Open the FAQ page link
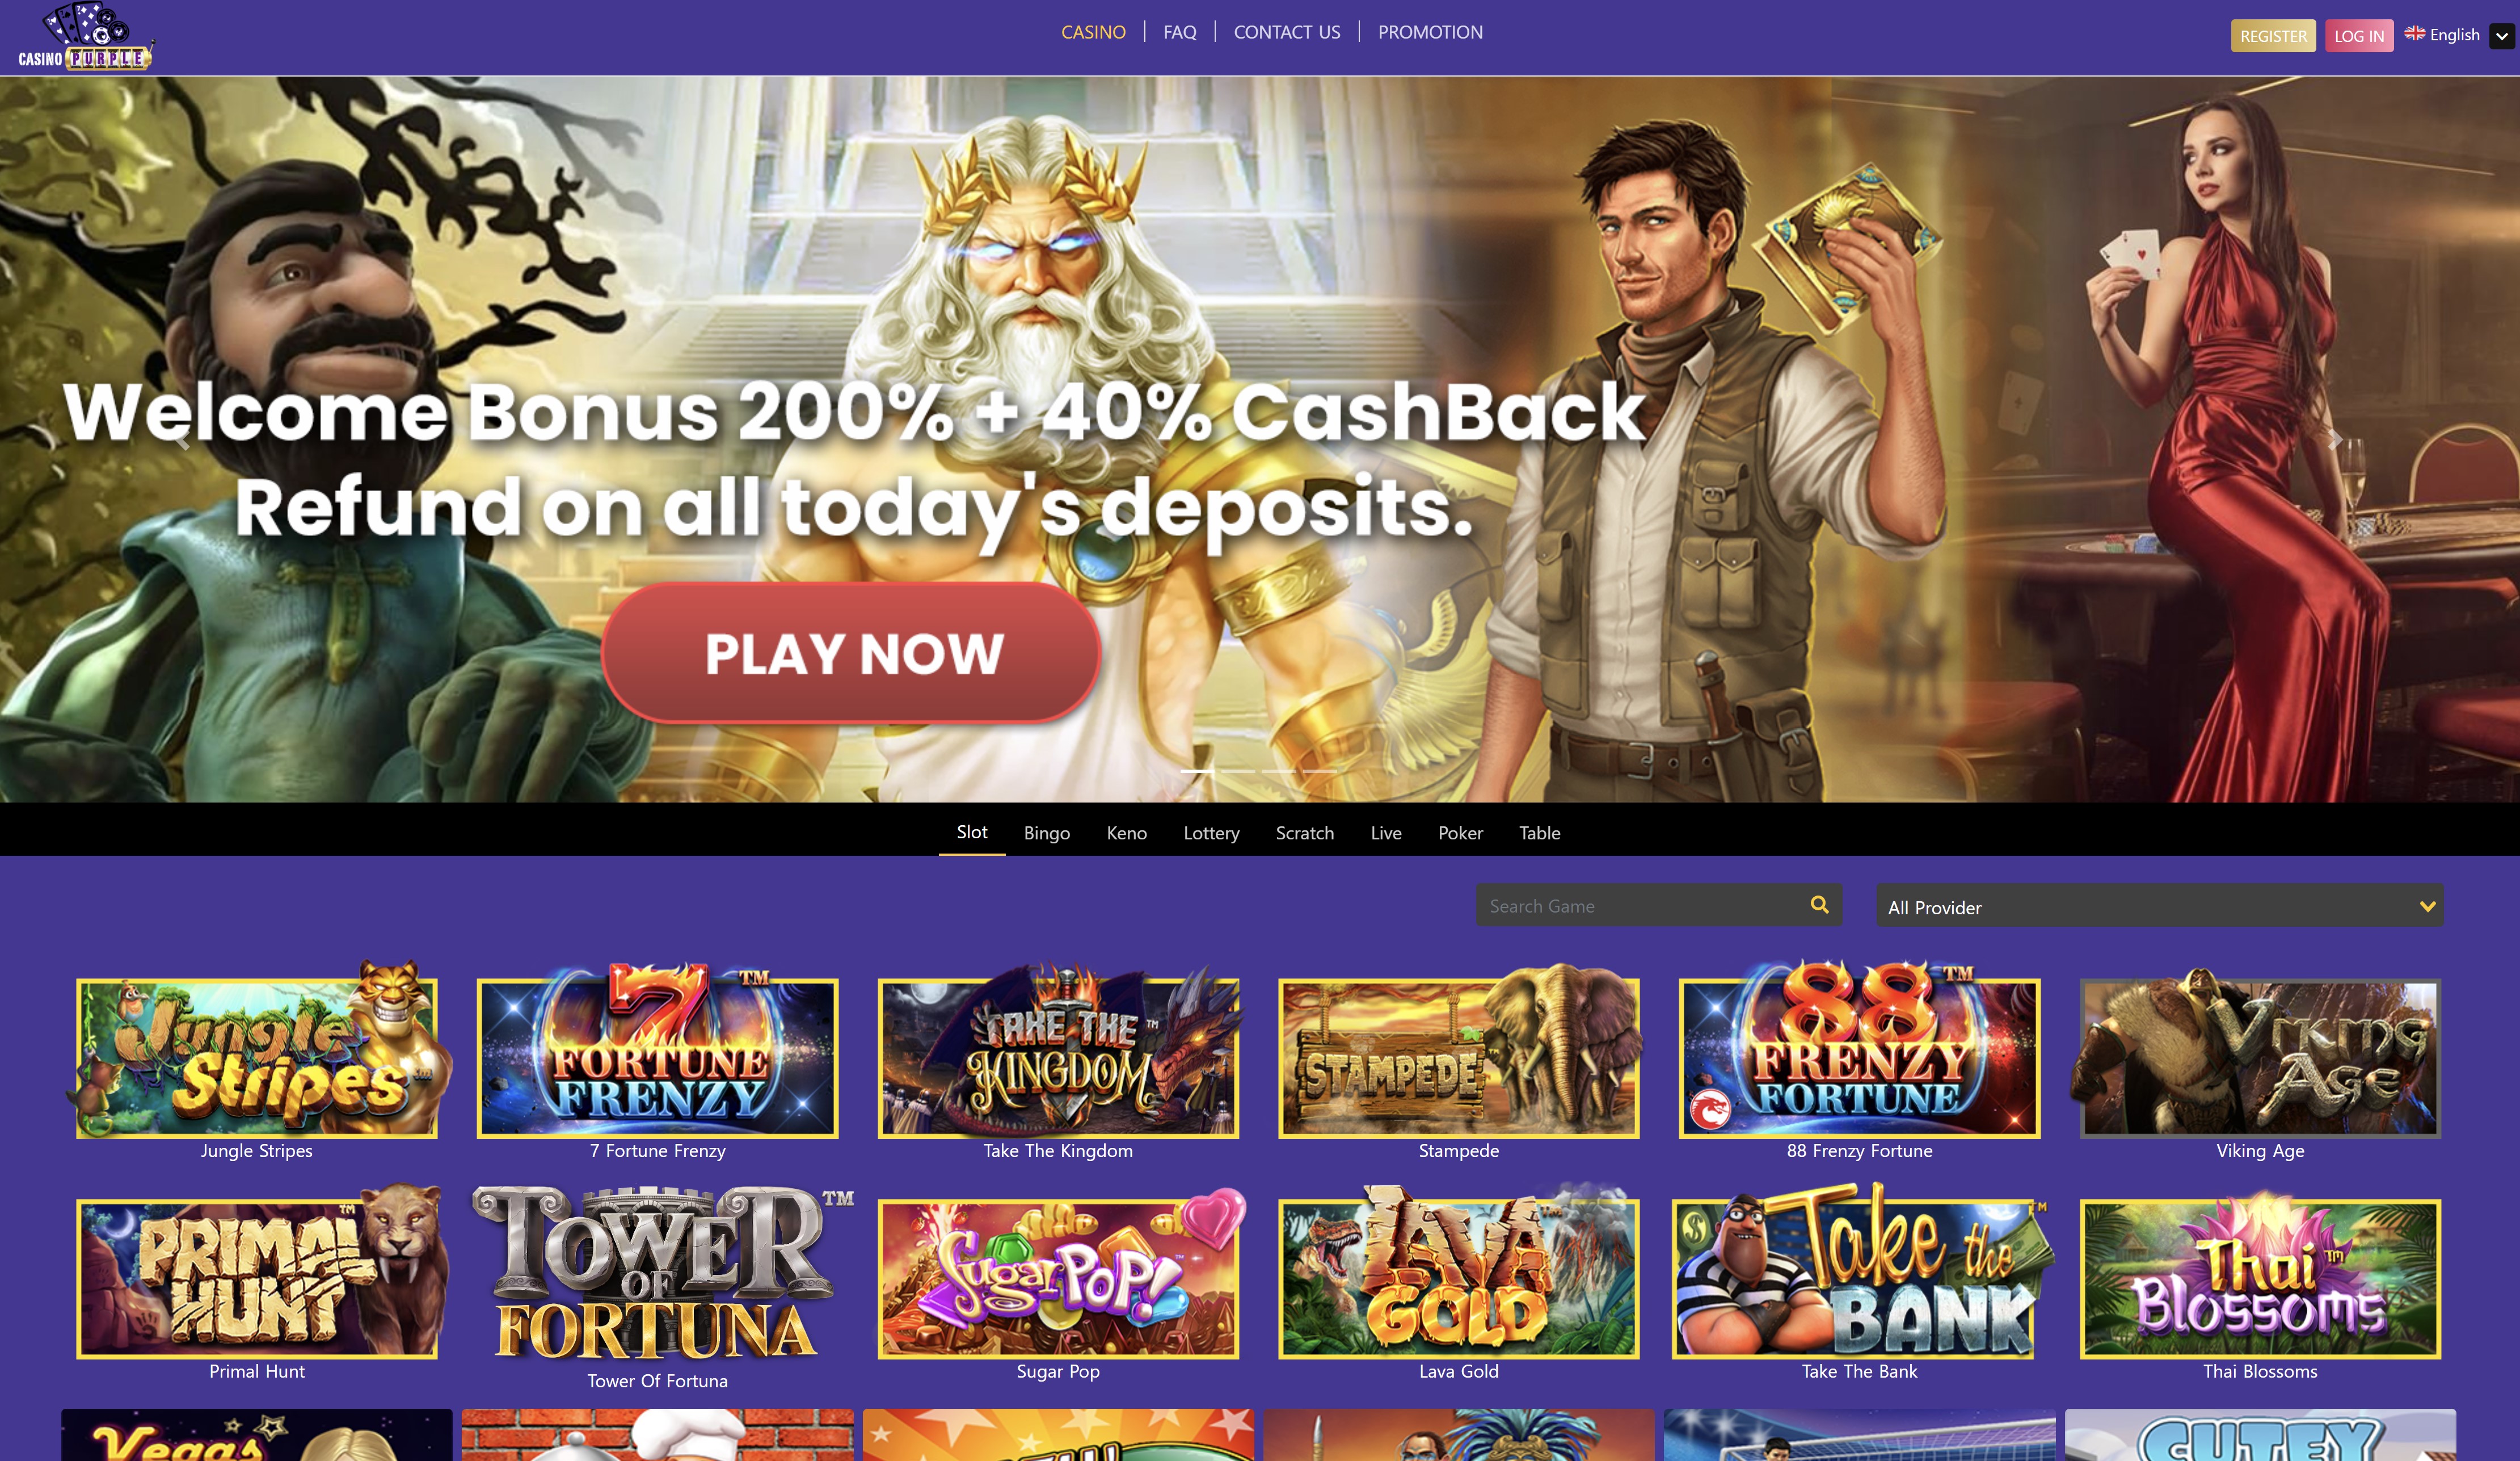The height and width of the screenshot is (1461, 2520). coord(1179,32)
